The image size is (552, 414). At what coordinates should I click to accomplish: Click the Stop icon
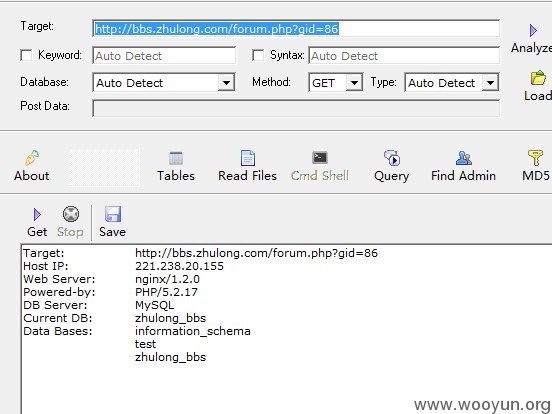tap(71, 214)
